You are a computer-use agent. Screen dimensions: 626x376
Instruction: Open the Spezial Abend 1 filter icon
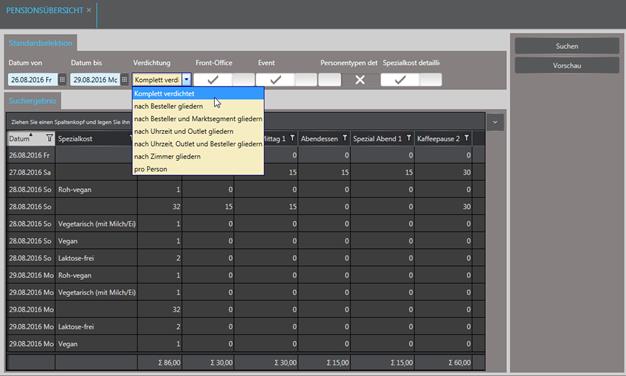pos(408,138)
